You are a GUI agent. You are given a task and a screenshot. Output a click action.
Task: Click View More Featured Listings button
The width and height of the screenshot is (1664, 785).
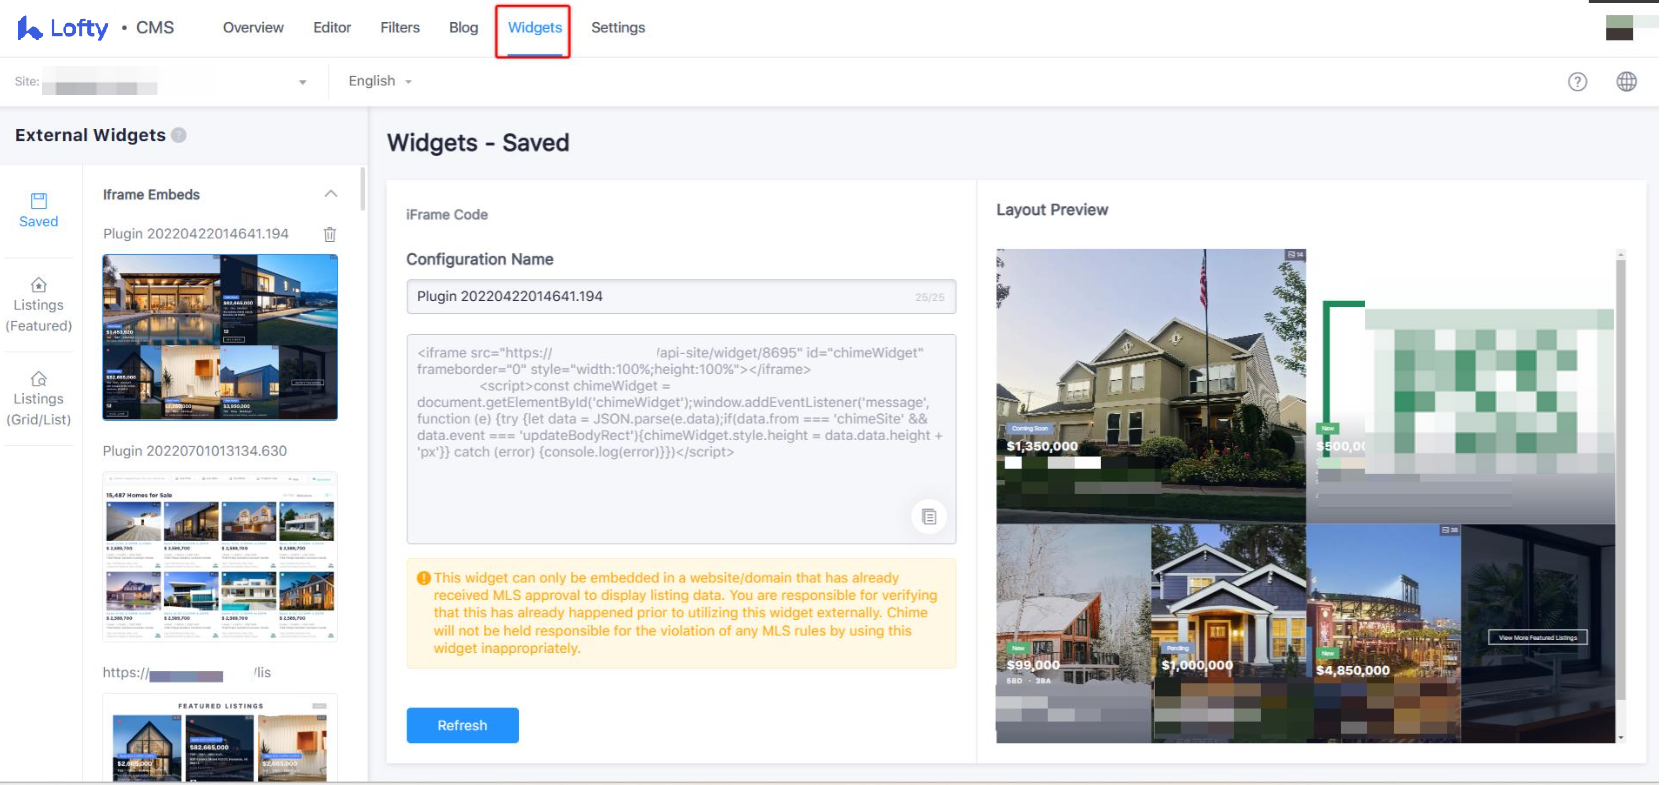(1537, 637)
